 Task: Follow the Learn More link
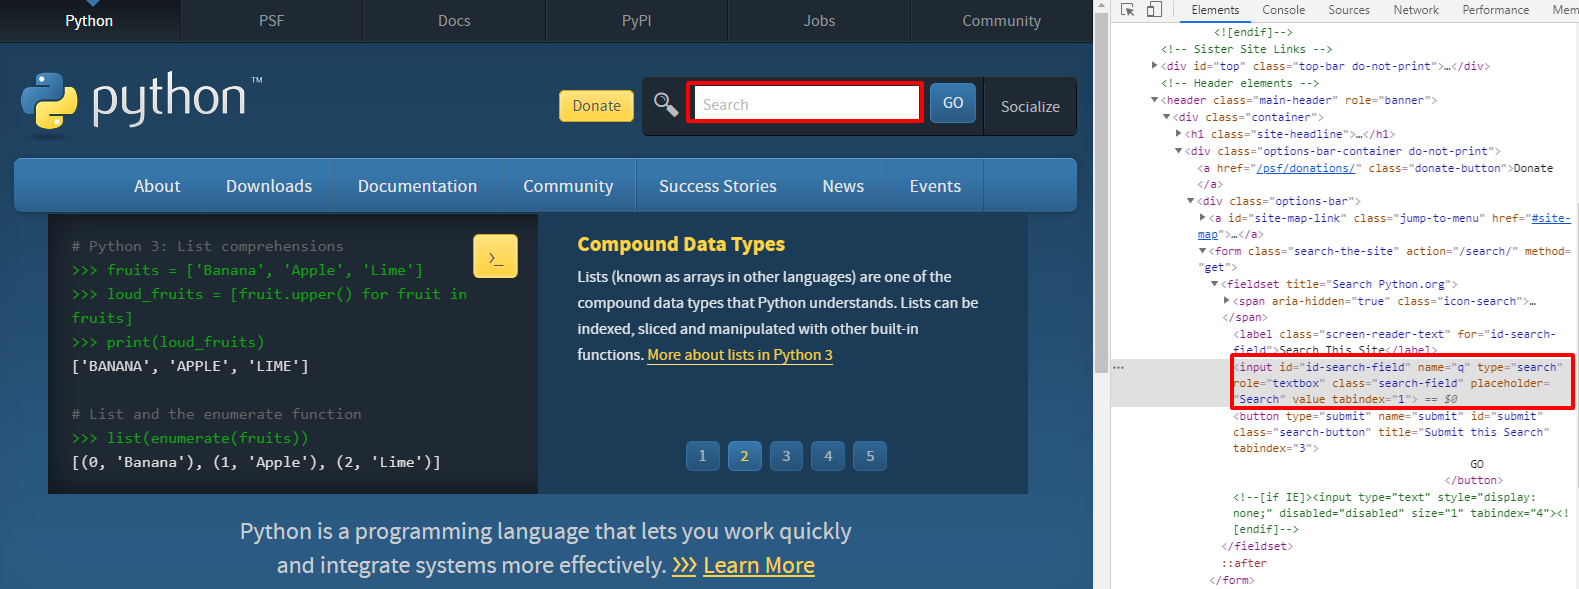tap(759, 566)
